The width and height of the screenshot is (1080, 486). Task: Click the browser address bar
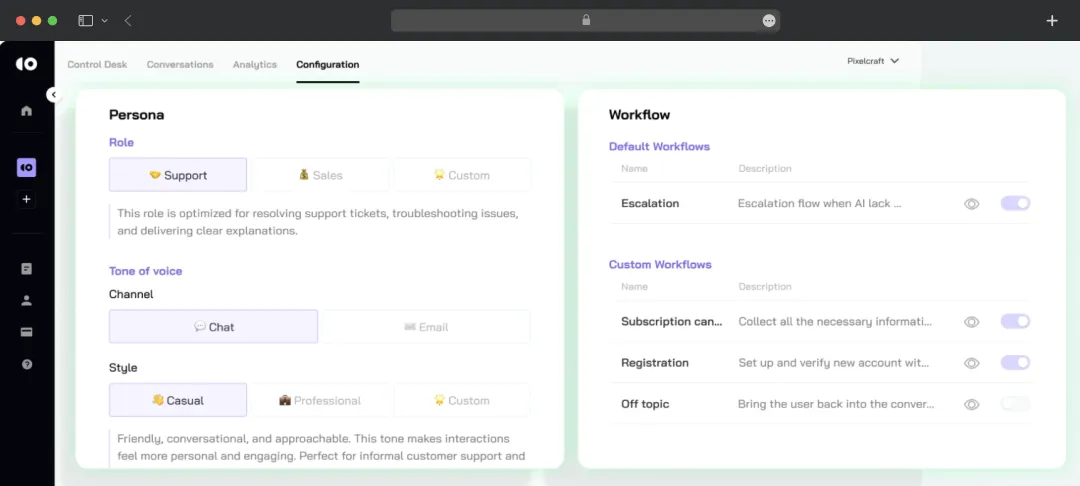point(585,21)
